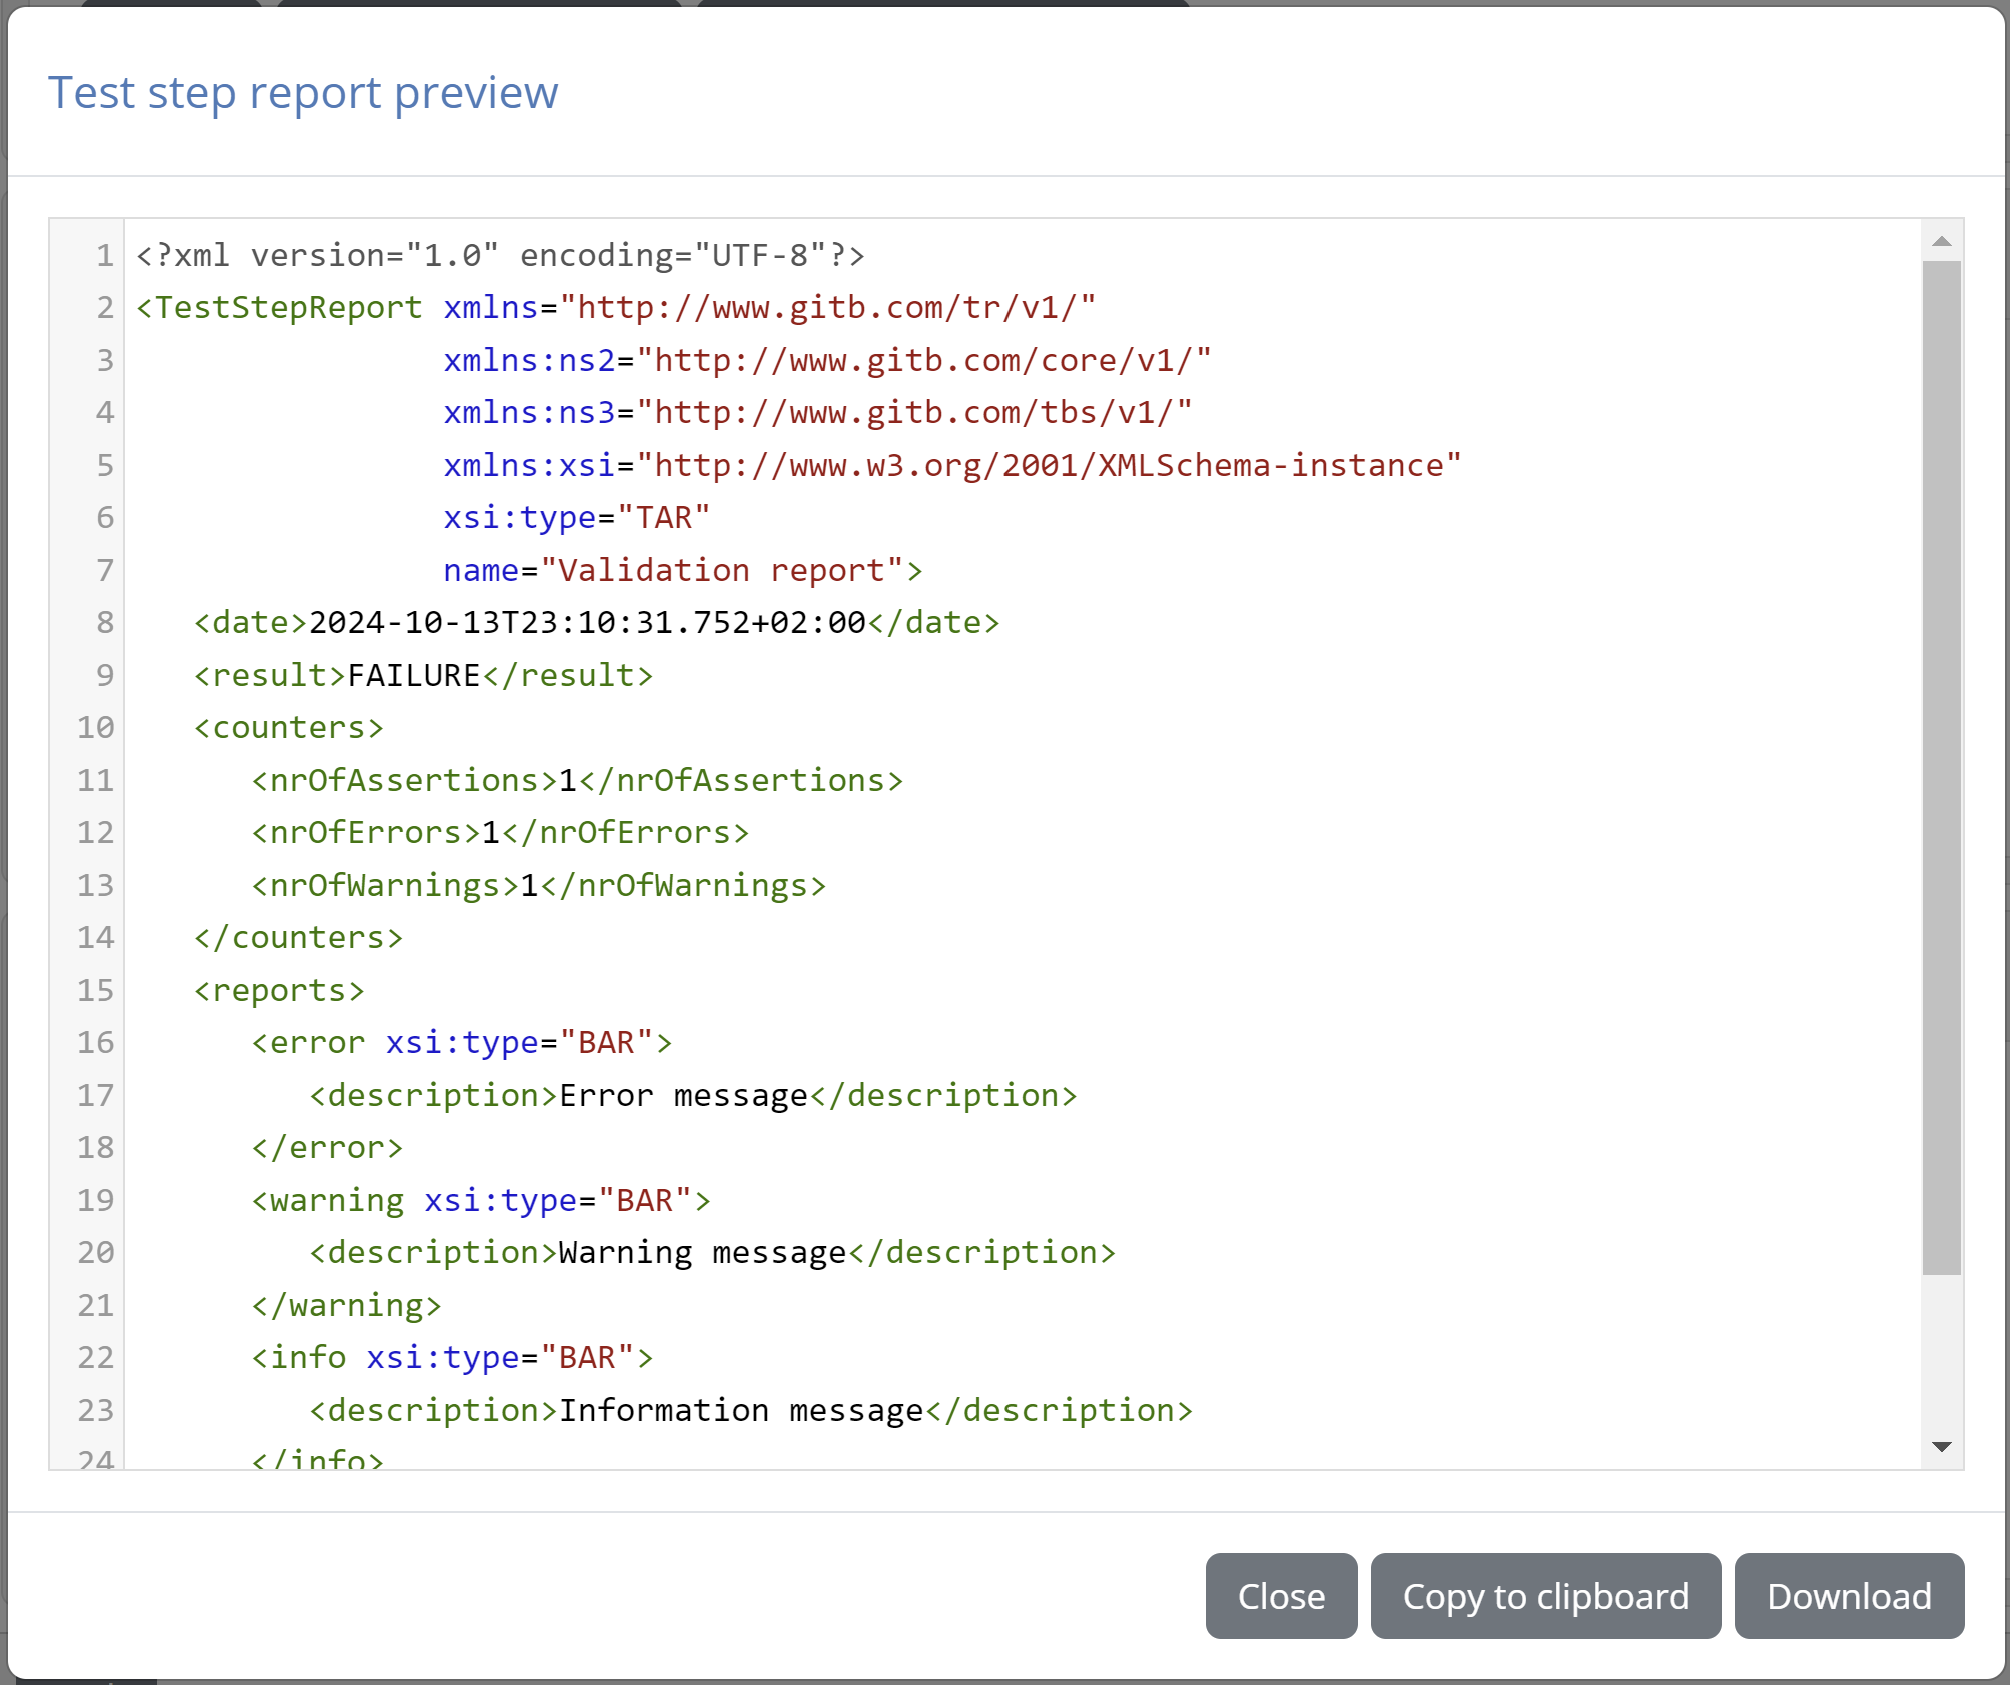Click the xmlns:ns2 attribute line
This screenshot has height=1685, width=2010.
pyautogui.click(x=827, y=360)
